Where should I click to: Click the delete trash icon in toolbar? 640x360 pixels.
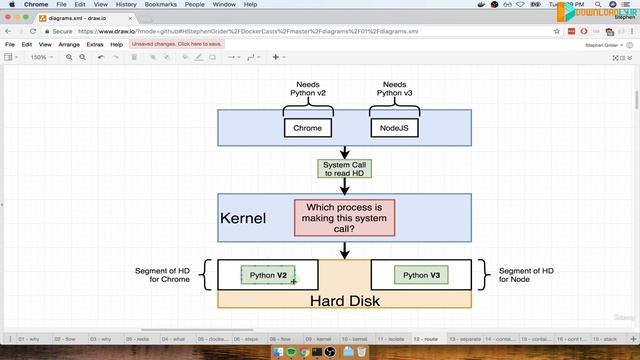pyautogui.click(x=134, y=58)
